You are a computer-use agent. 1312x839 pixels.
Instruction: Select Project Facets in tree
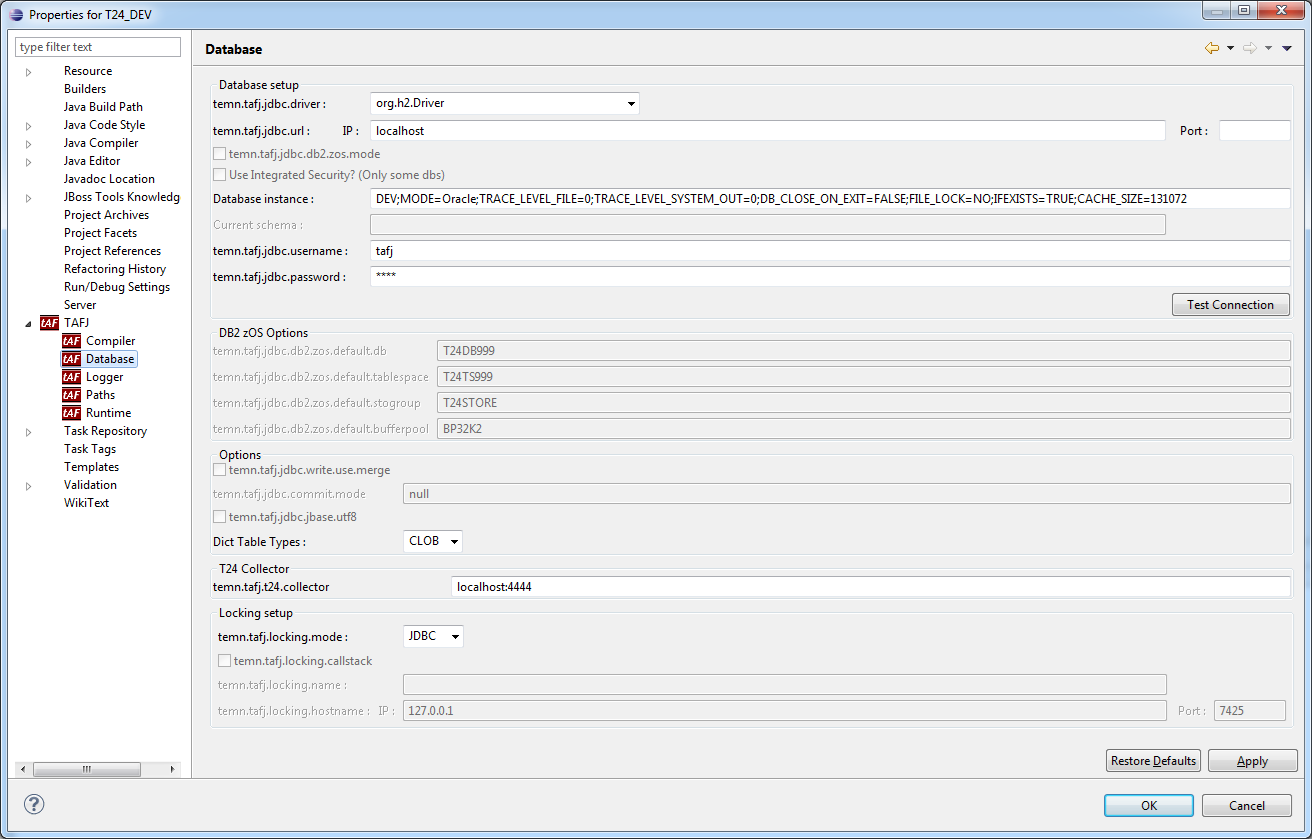click(x=100, y=233)
